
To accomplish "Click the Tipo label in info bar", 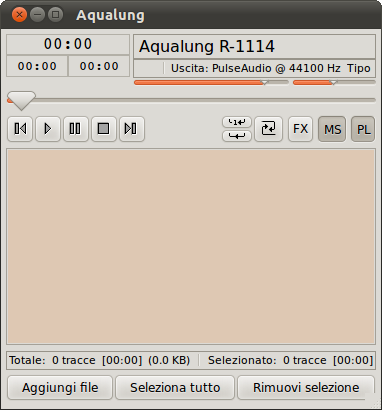I will click(x=359, y=68).
